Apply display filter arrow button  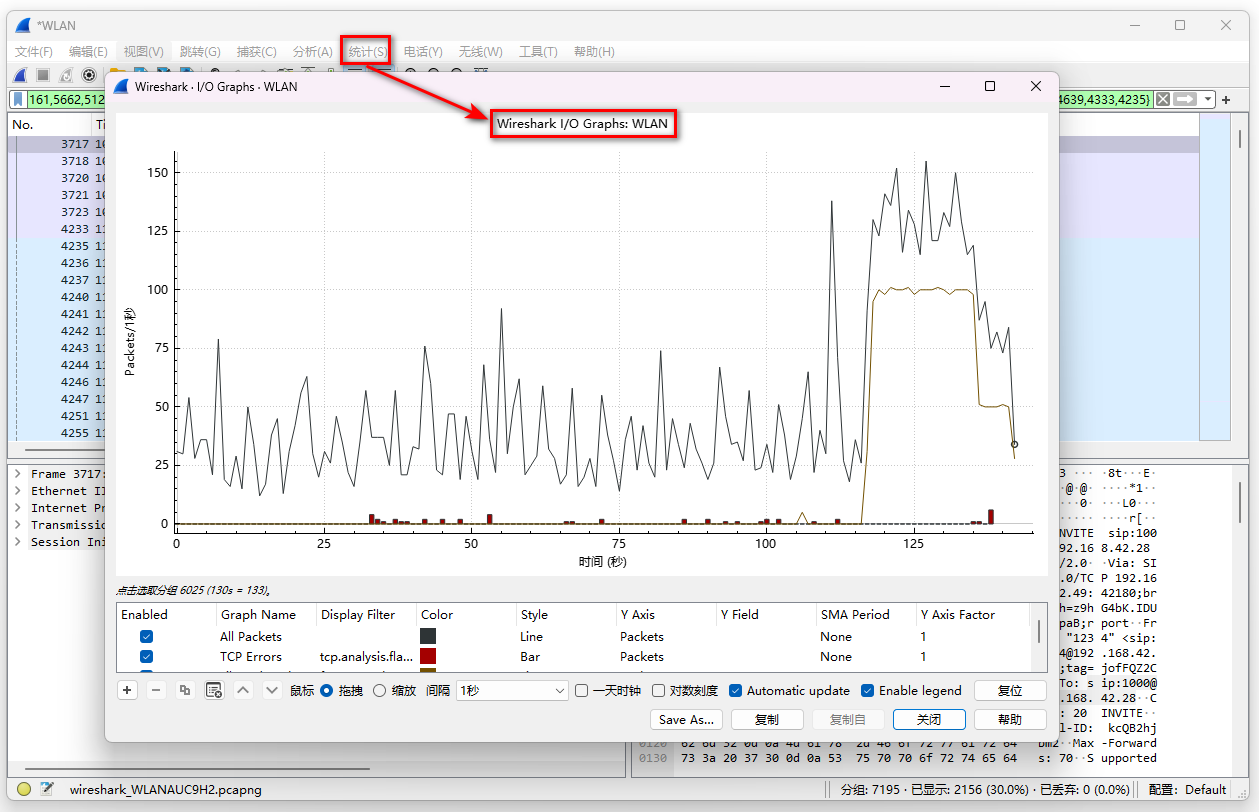[x=1185, y=99]
